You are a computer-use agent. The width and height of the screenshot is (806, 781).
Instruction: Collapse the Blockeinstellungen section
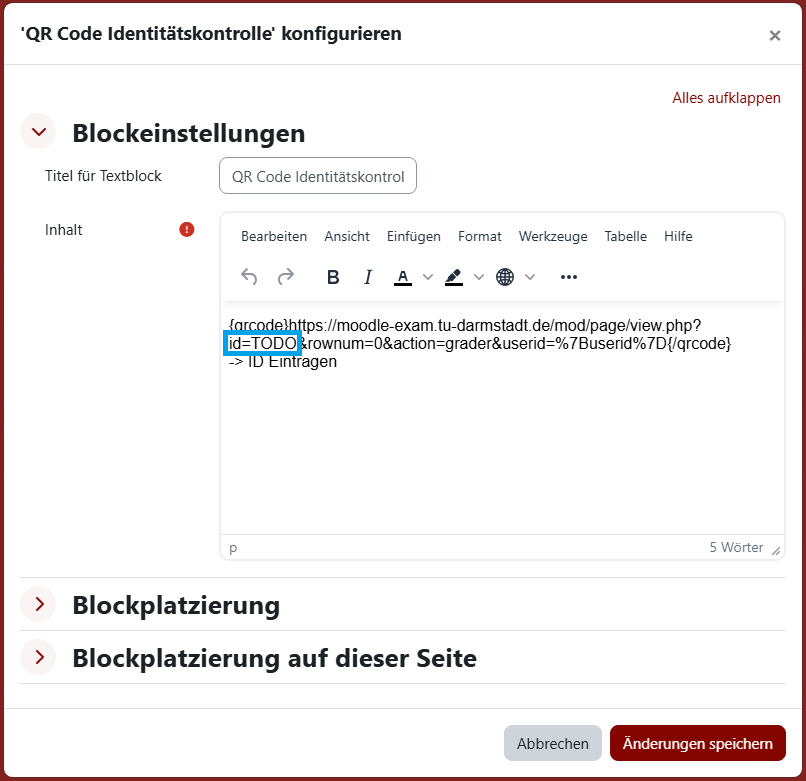[x=39, y=132]
